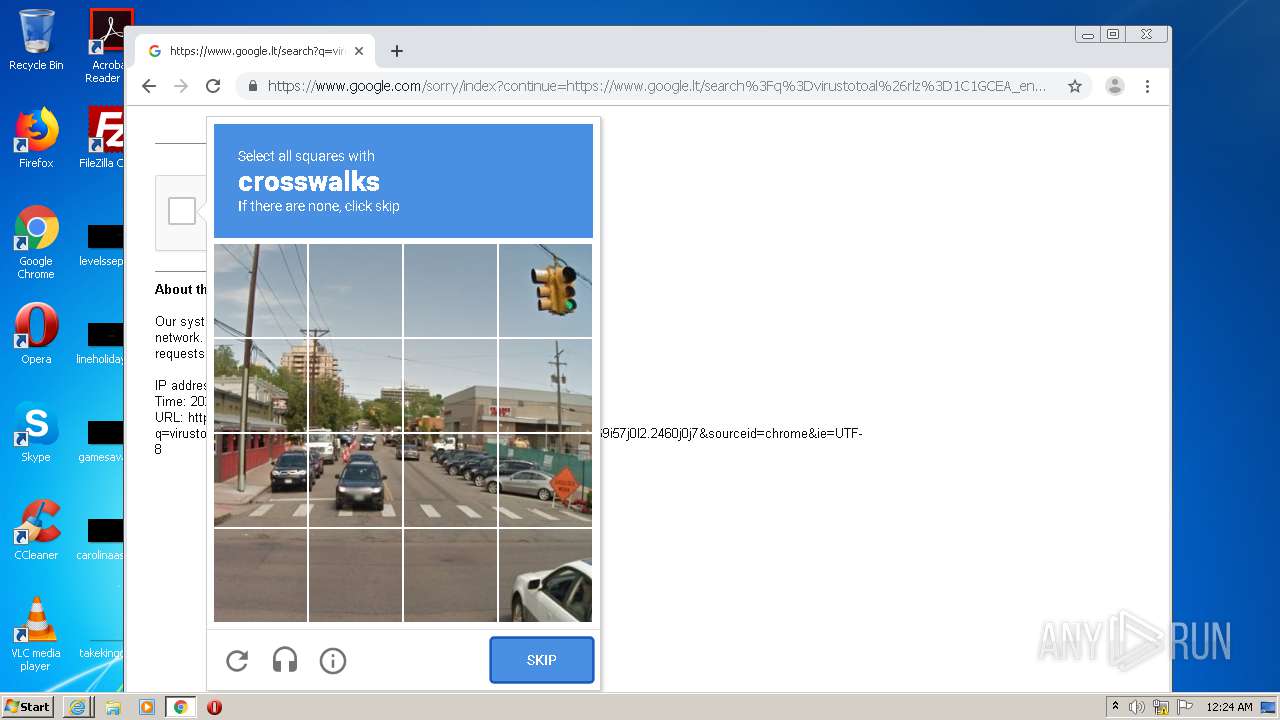This screenshot has height=720, width=1280.
Task: Select tile showing black car on crosswalk
Action: tap(355, 480)
